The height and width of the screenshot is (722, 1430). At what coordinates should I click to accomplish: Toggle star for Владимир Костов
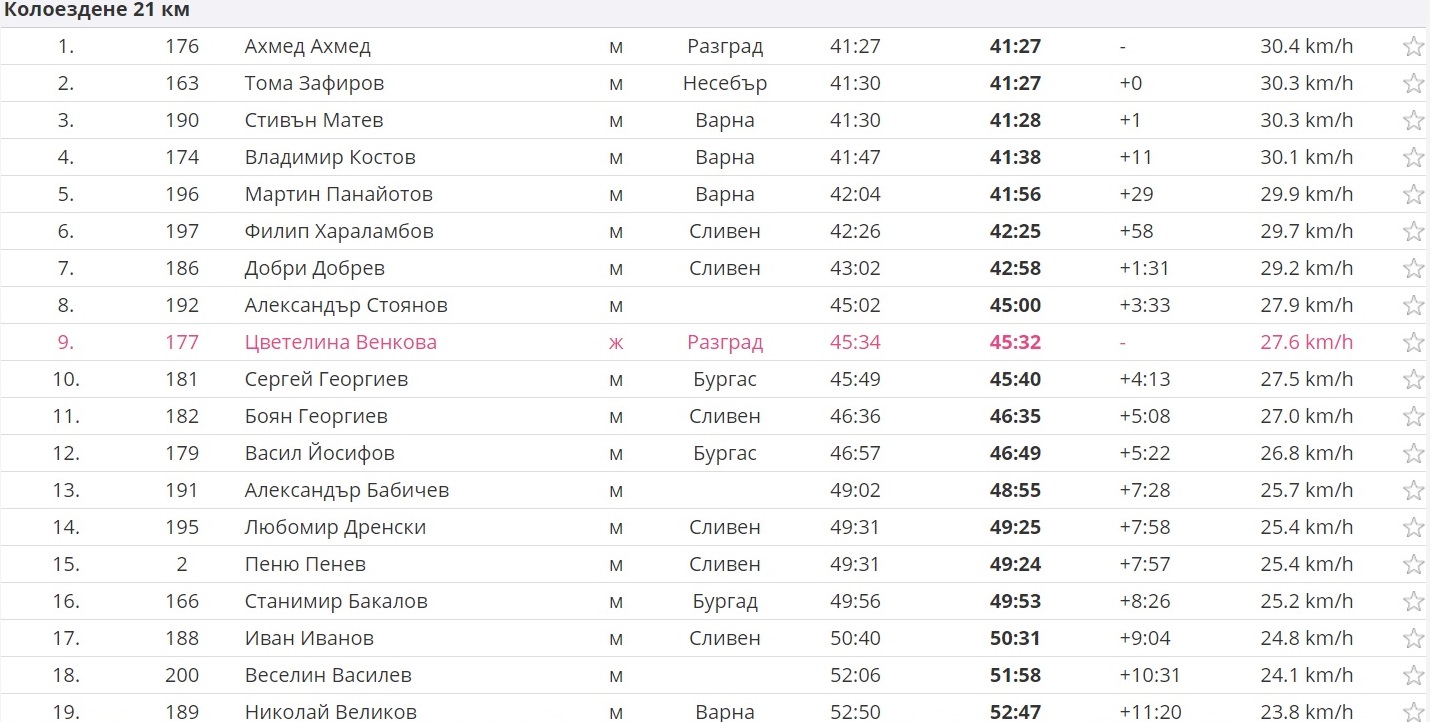pyautogui.click(x=1412, y=157)
